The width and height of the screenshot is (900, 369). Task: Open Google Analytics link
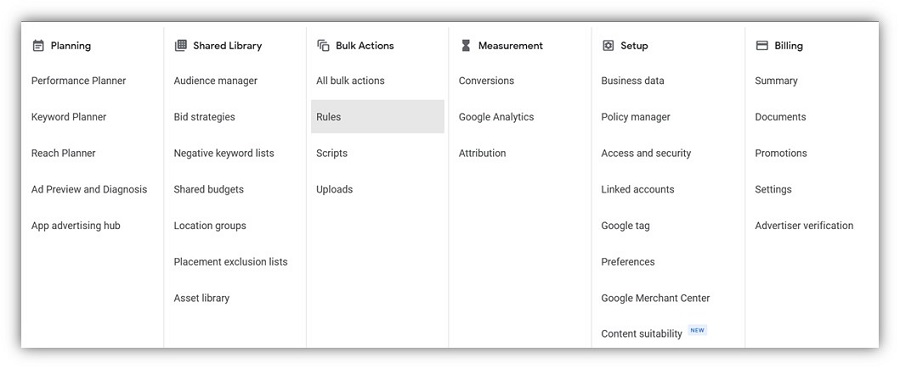click(x=496, y=117)
